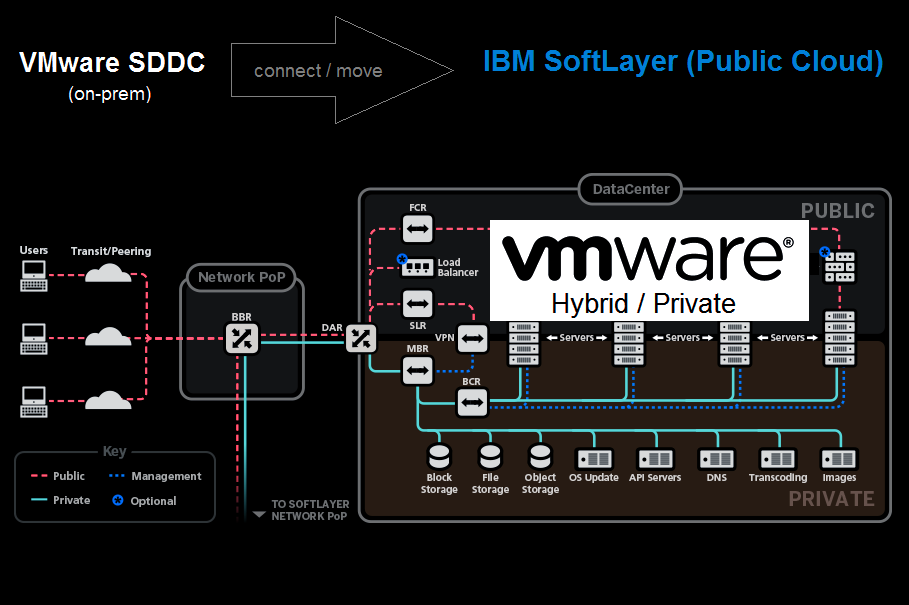Click the MBR router icon
The image size is (909, 605).
tap(417, 371)
